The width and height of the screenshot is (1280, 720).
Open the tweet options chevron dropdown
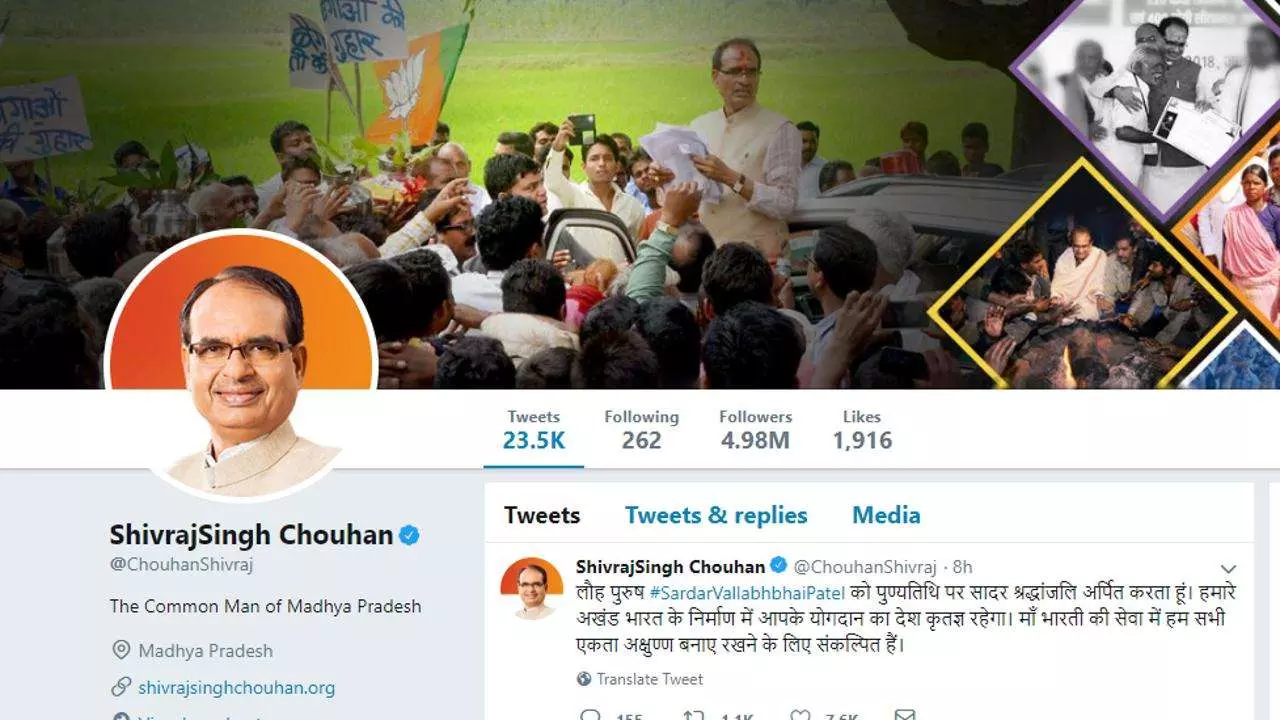[x=1229, y=569]
